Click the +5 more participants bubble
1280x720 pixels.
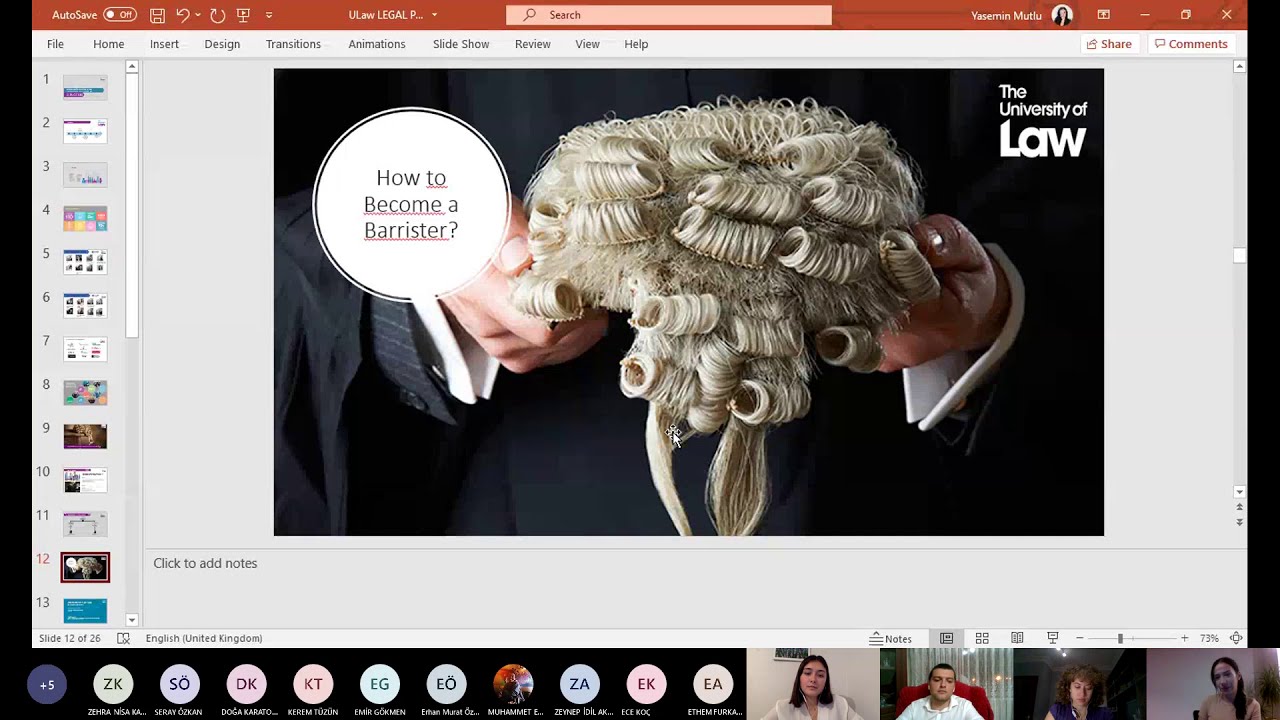47,685
